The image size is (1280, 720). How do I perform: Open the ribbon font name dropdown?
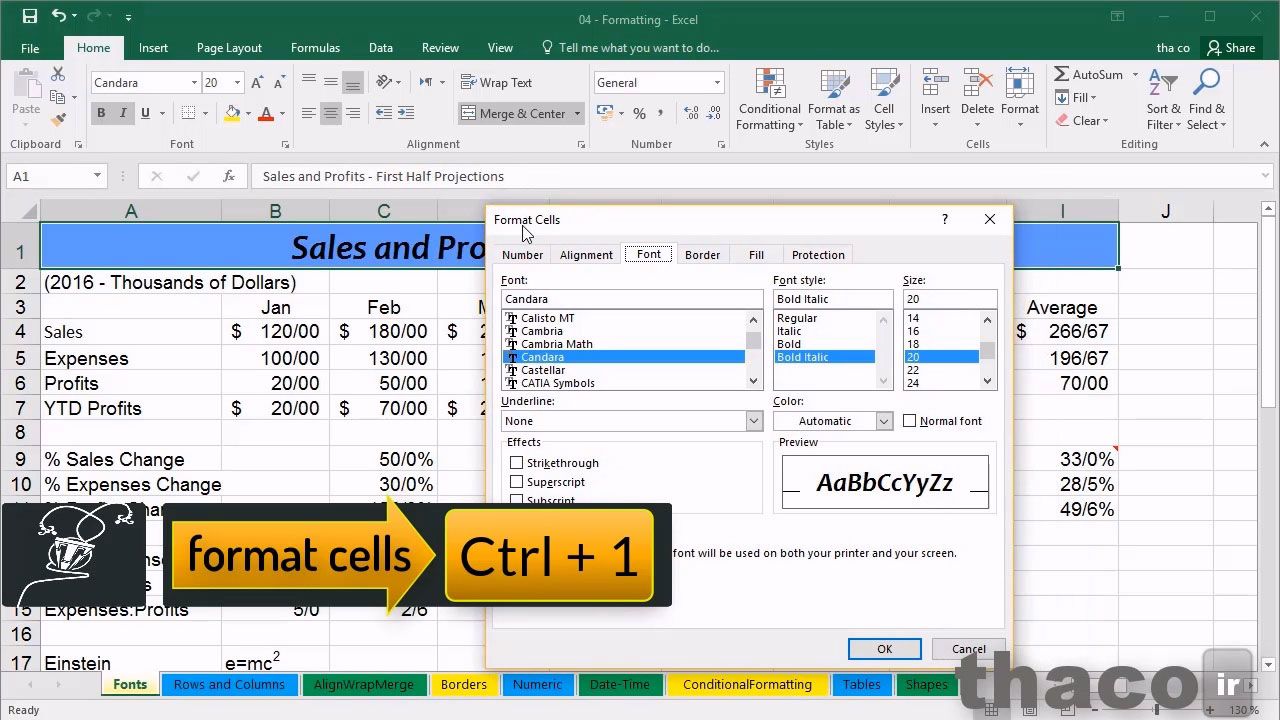194,83
